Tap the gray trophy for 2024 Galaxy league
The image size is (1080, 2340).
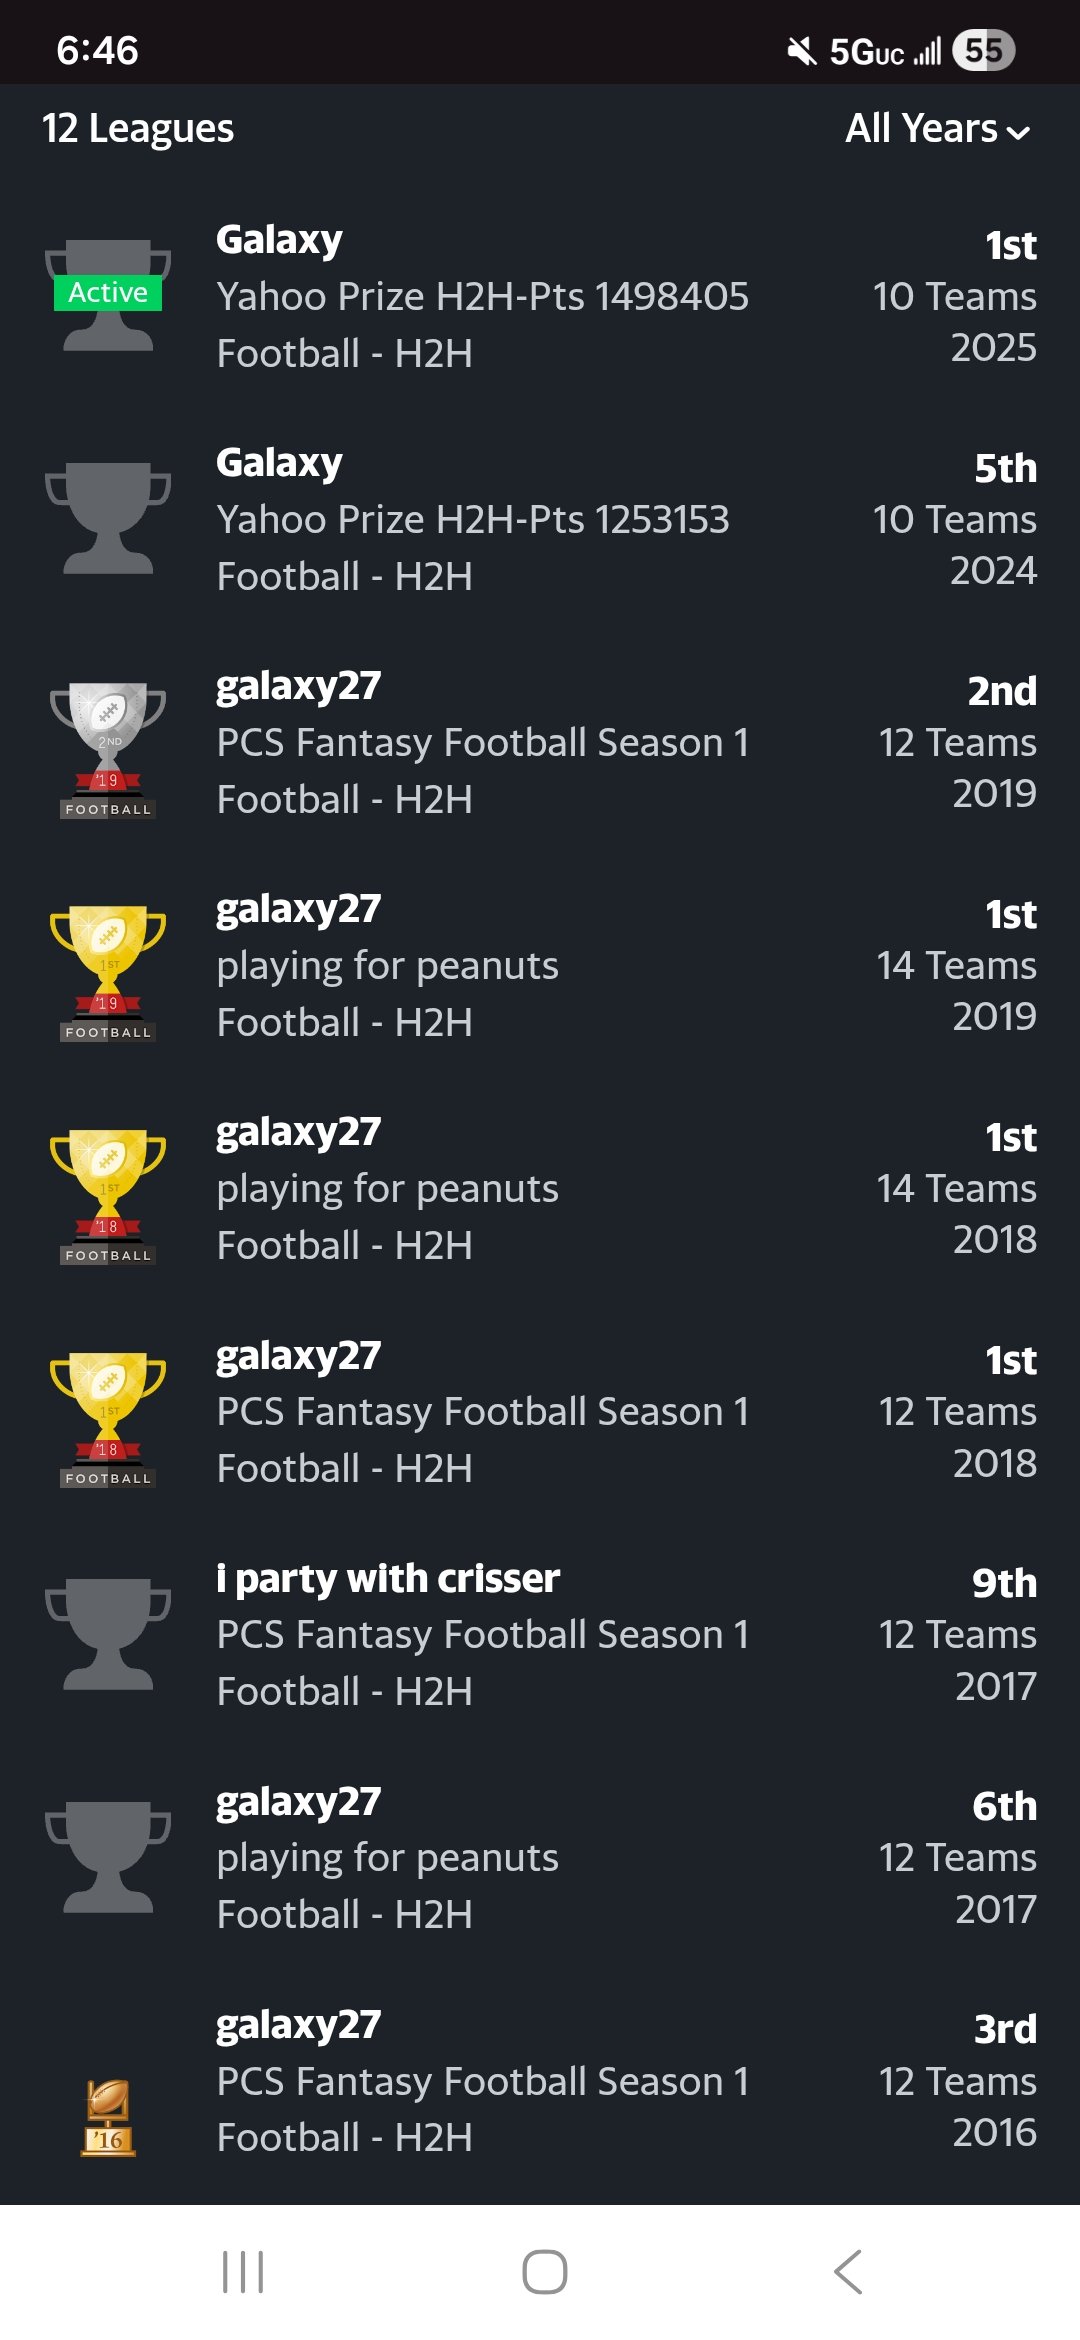[108, 518]
